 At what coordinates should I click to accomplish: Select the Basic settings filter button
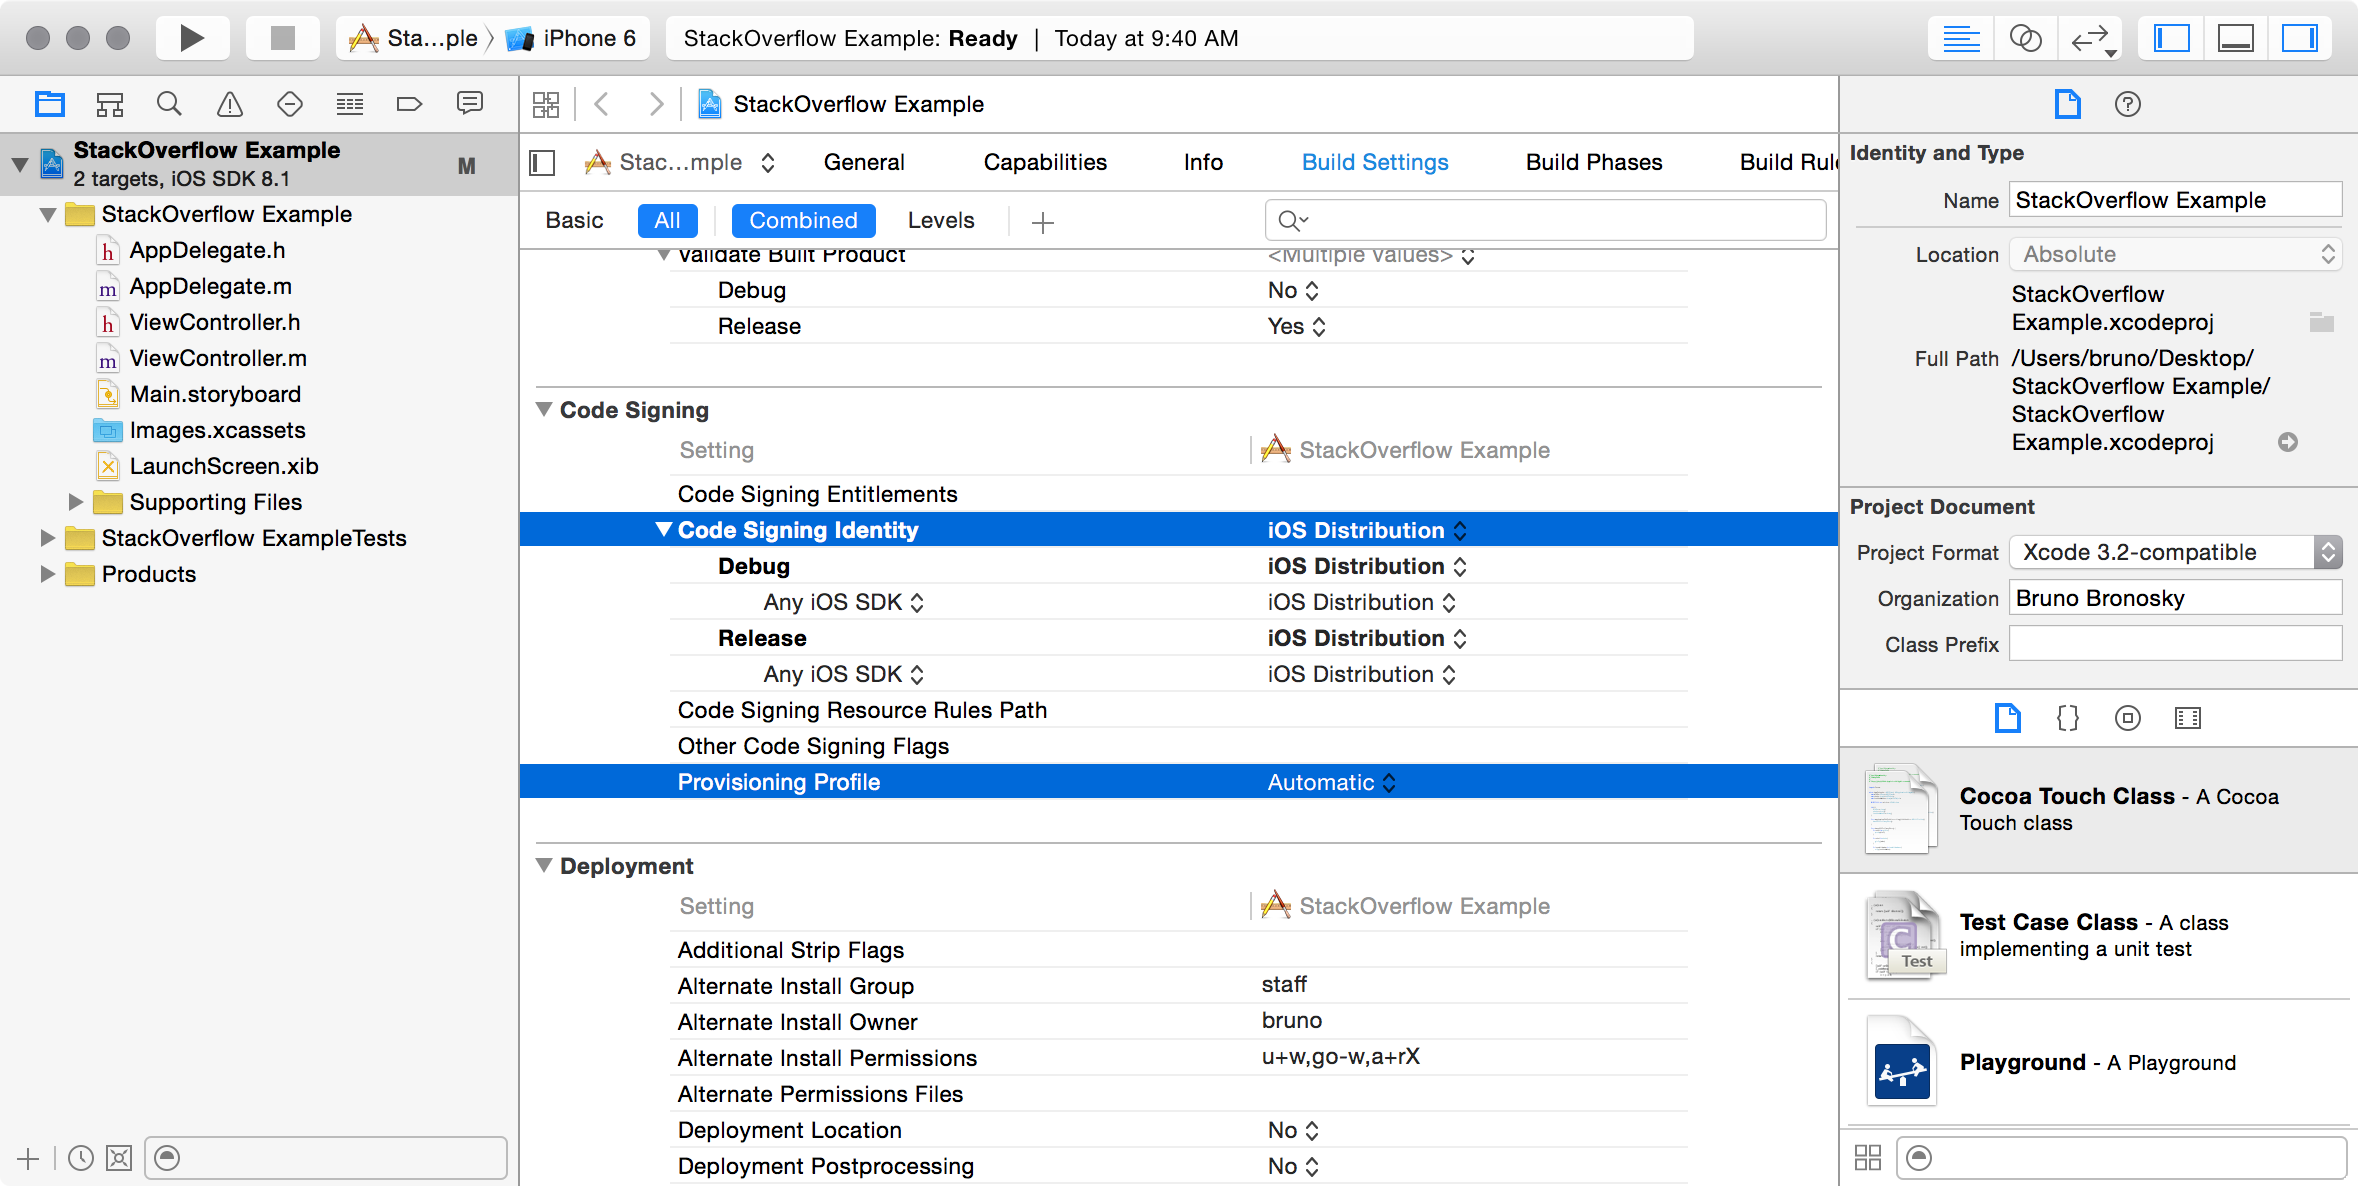(574, 220)
